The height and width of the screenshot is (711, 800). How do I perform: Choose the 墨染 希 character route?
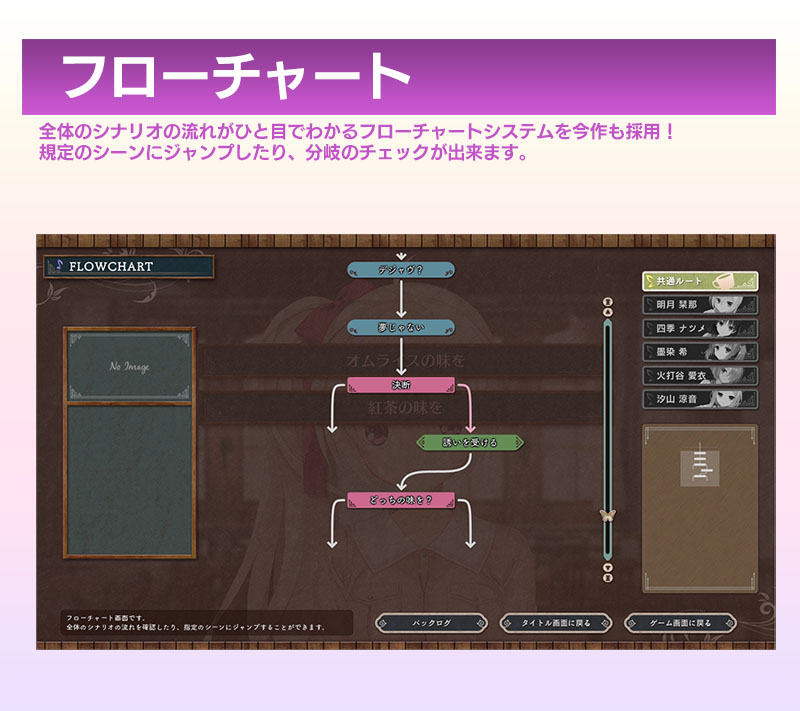pos(699,352)
